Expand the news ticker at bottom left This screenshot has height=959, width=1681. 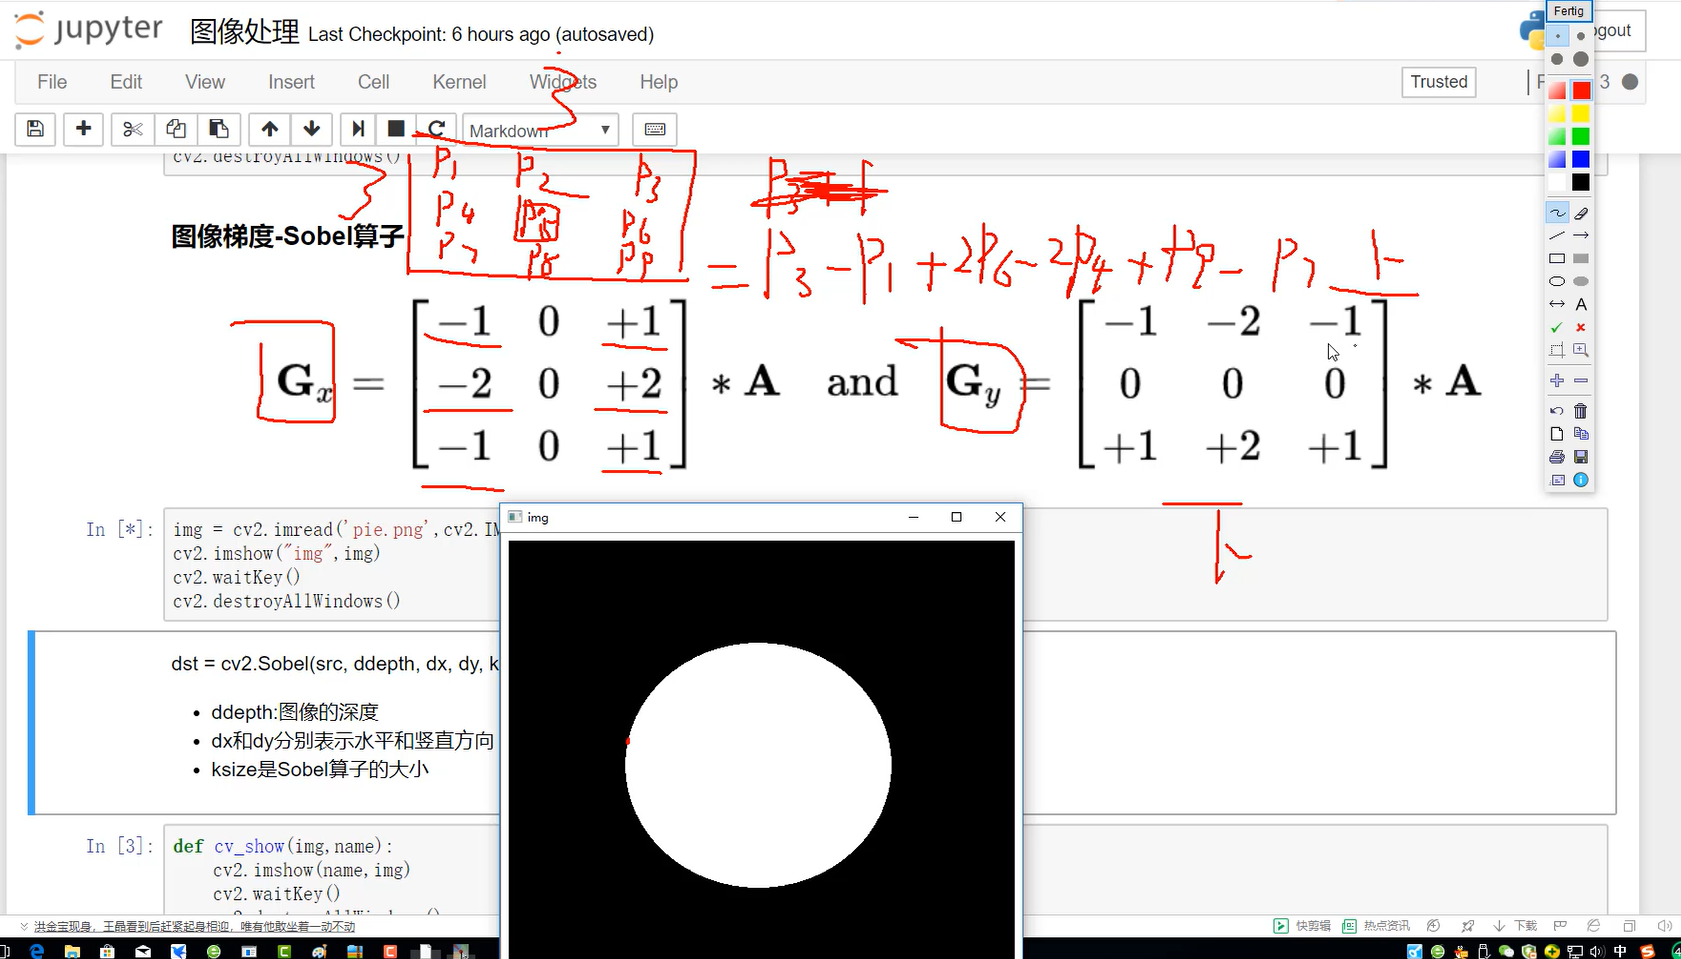click(x=22, y=926)
